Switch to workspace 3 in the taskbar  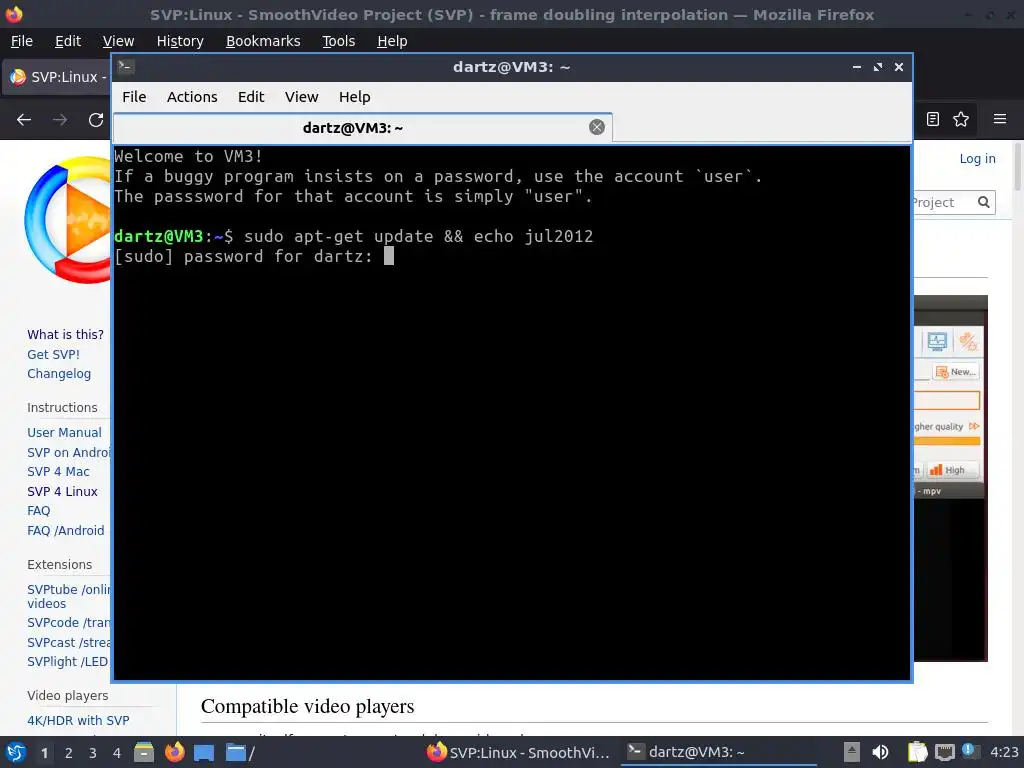tap(93, 753)
